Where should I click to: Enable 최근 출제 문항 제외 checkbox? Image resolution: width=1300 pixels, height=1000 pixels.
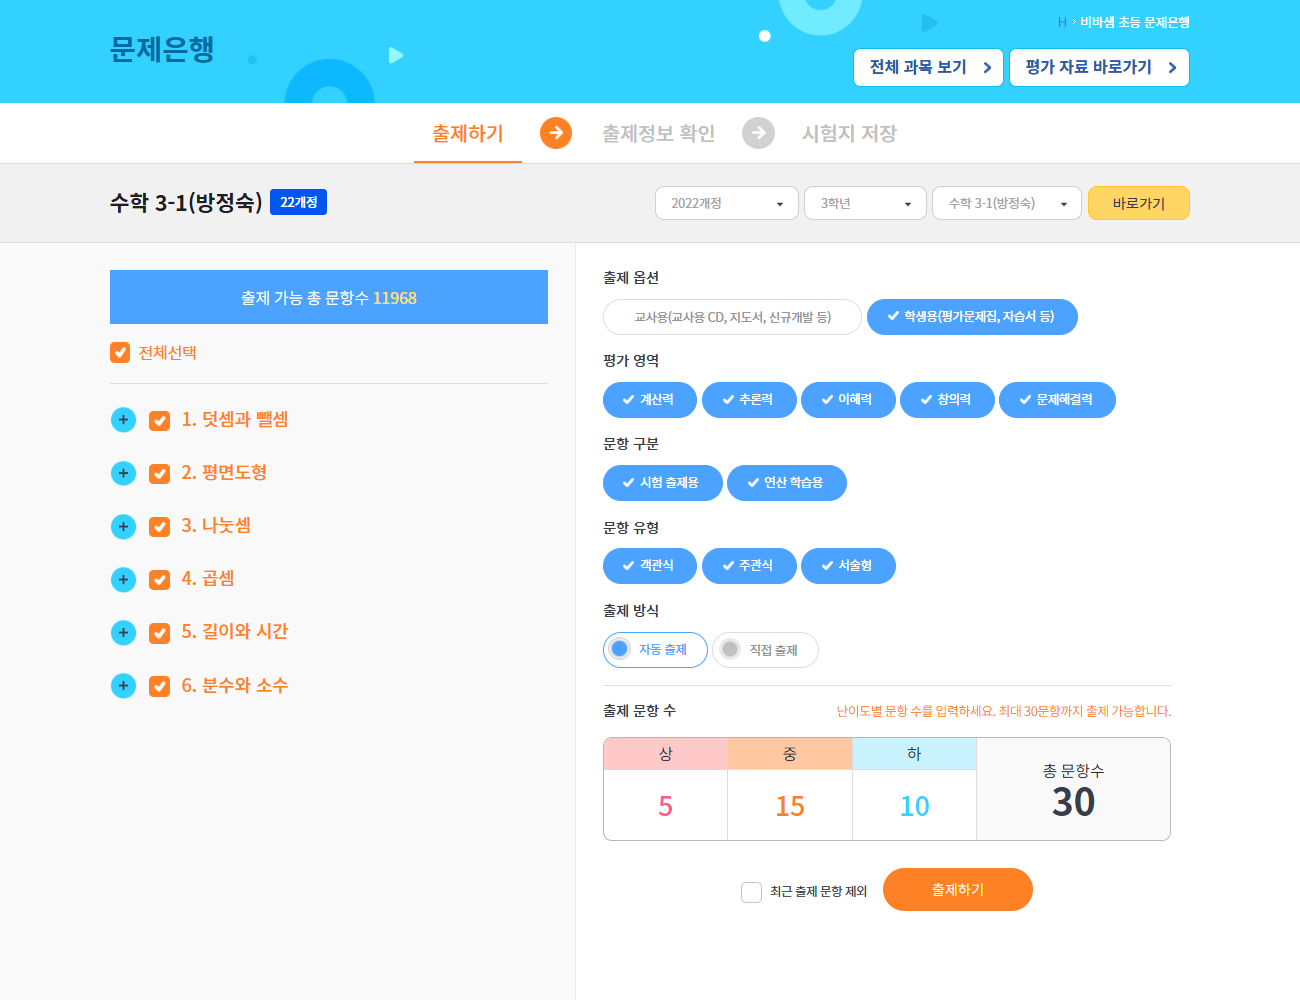751,892
